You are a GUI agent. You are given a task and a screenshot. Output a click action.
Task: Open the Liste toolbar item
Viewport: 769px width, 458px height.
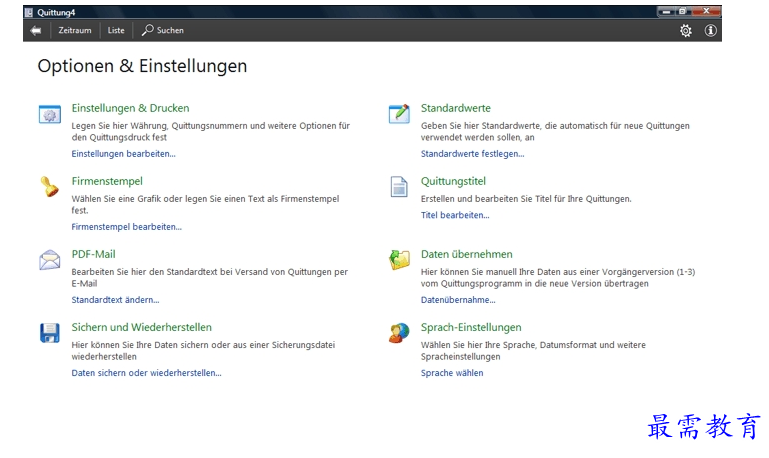[x=116, y=31]
